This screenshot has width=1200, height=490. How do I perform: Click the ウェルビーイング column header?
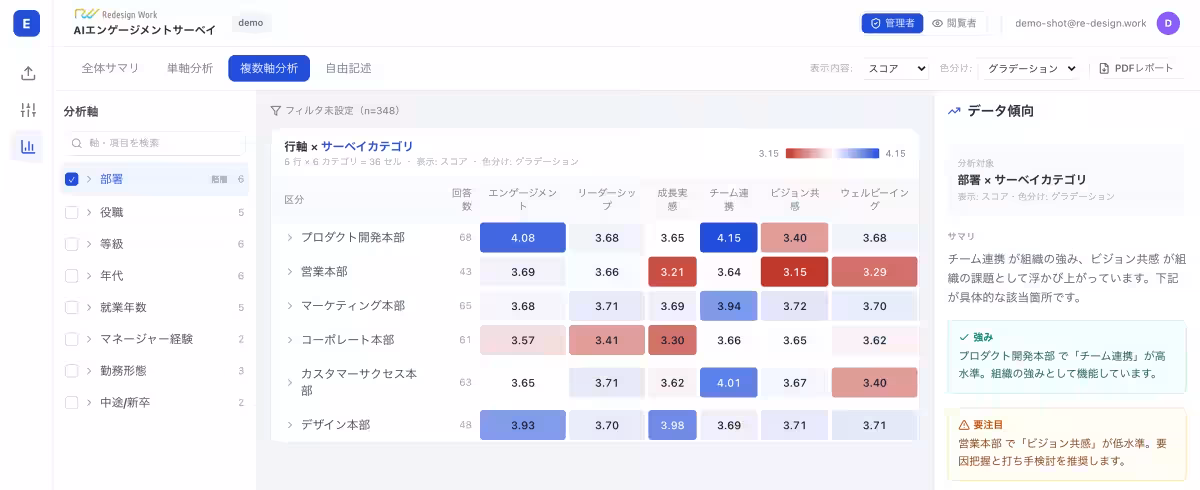tap(874, 198)
